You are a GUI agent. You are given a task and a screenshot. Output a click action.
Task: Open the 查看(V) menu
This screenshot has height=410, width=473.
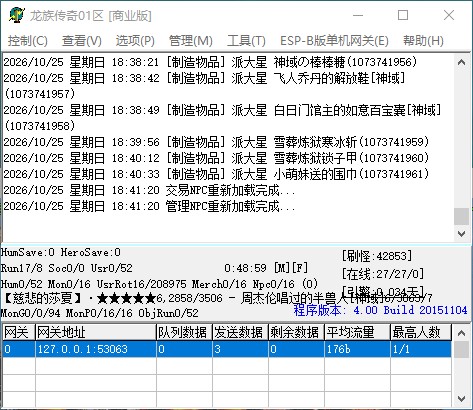coord(82,41)
